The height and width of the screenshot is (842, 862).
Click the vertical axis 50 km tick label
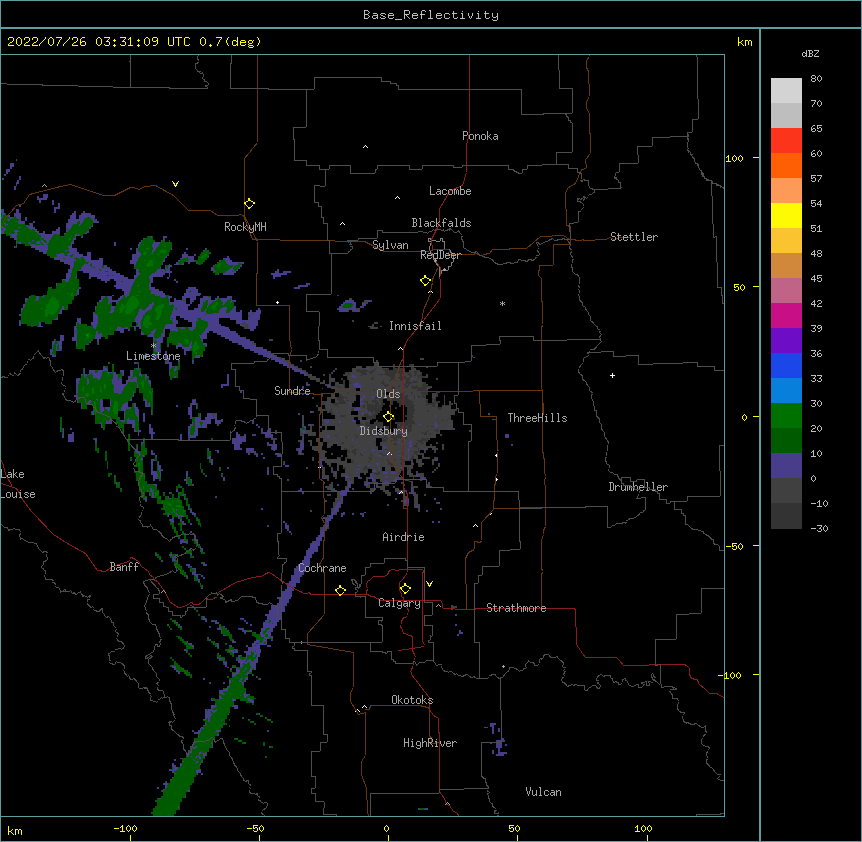coord(739,287)
